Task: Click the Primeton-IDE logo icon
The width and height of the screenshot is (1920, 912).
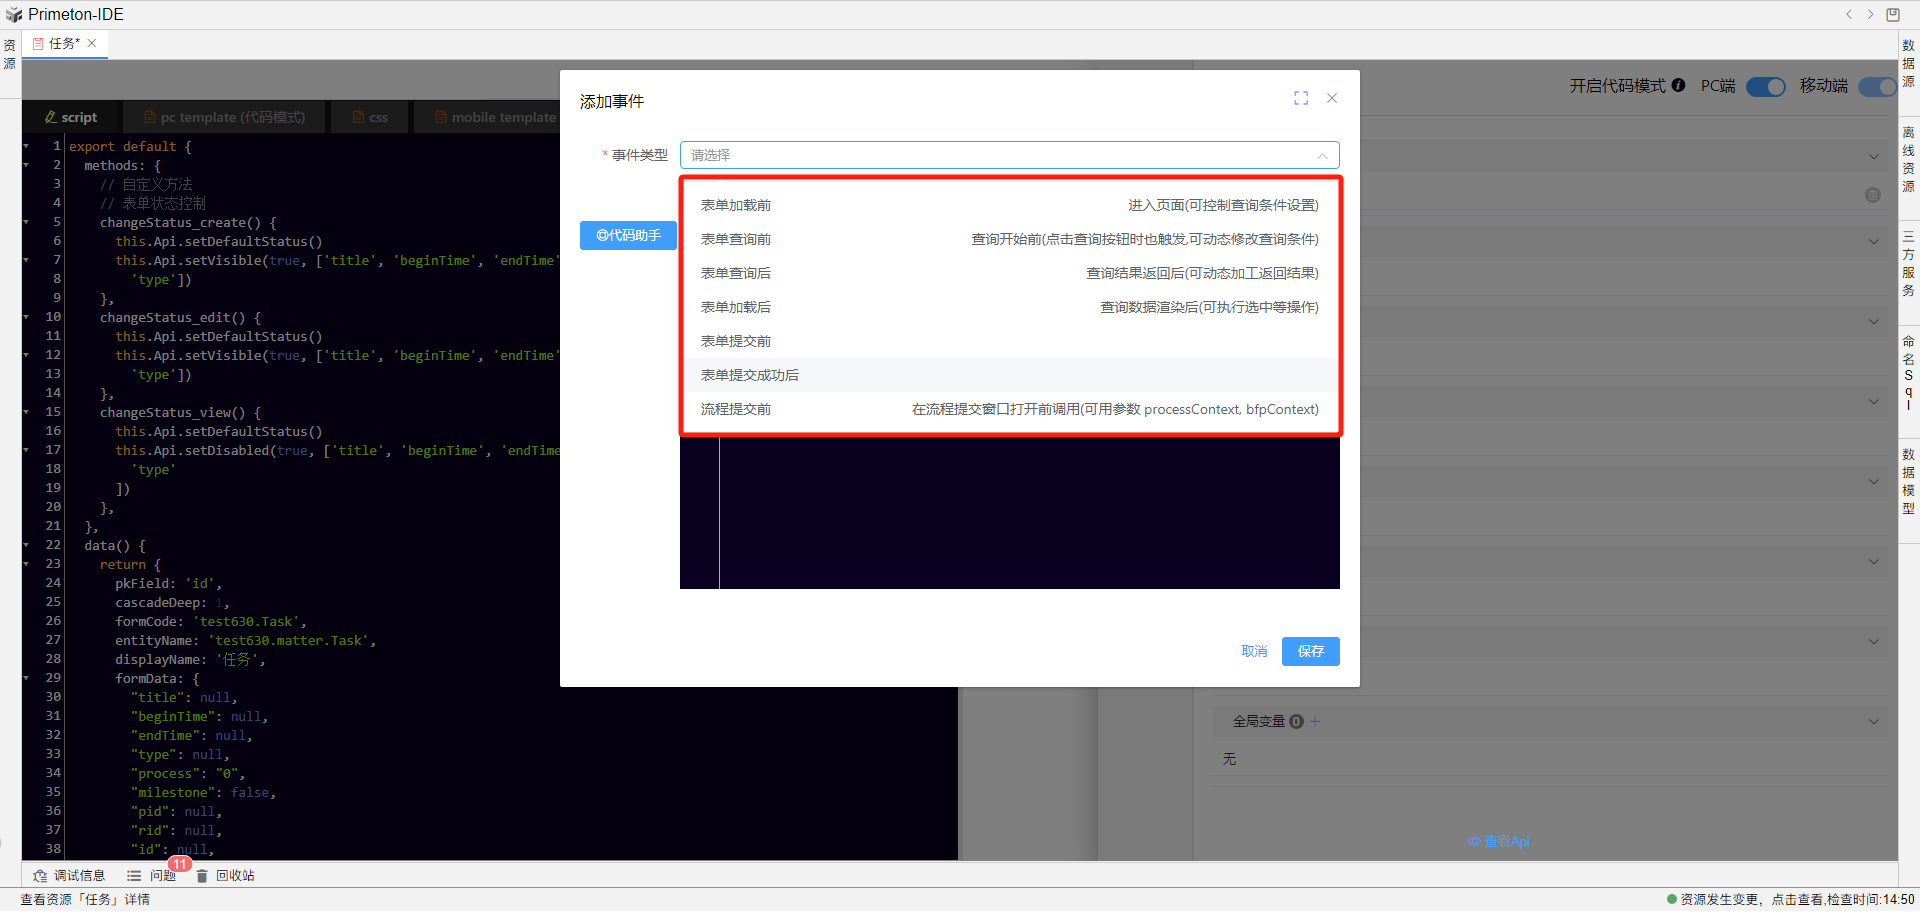Action: [13, 15]
